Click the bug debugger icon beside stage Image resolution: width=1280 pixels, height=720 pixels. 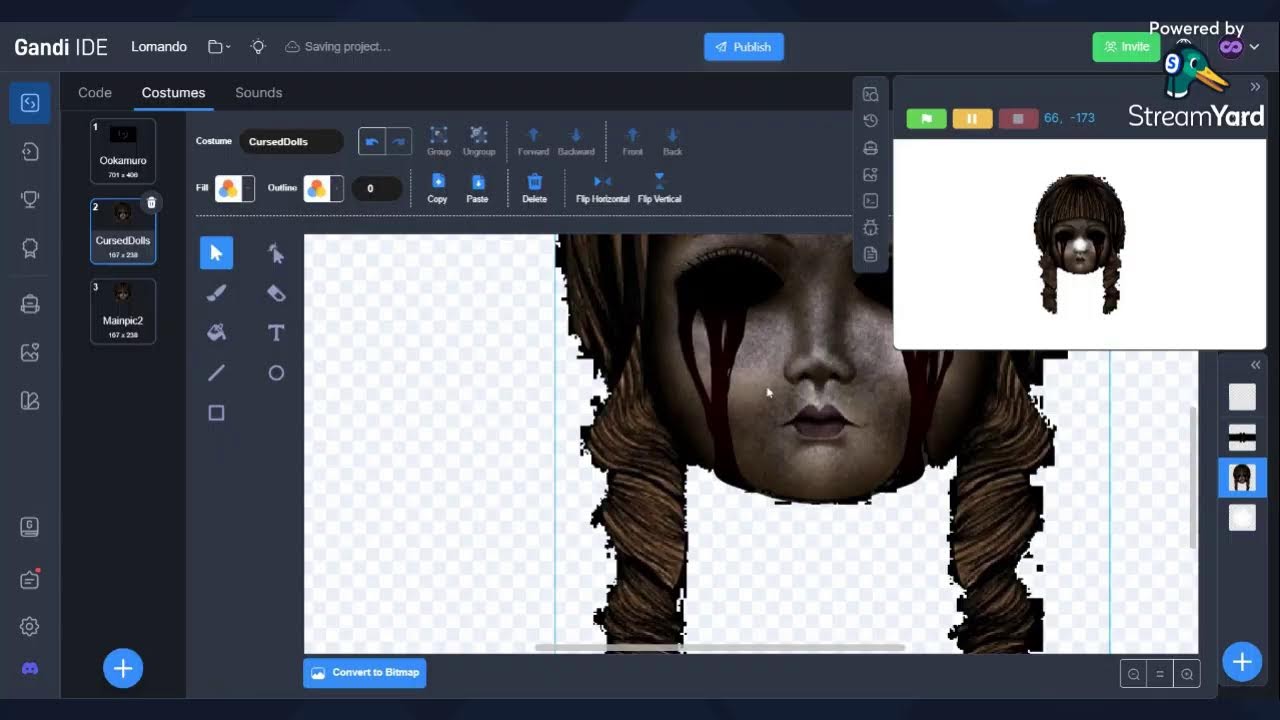click(870, 228)
